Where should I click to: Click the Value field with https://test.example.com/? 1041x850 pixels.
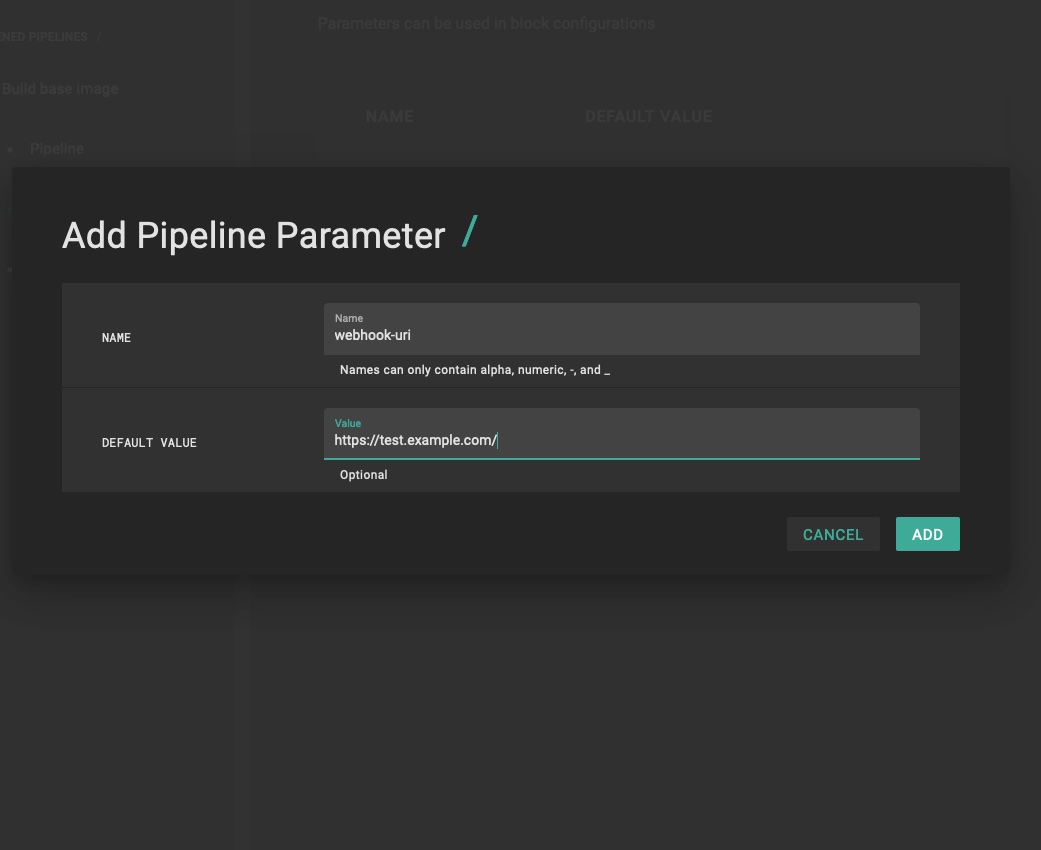pyautogui.click(x=621, y=434)
